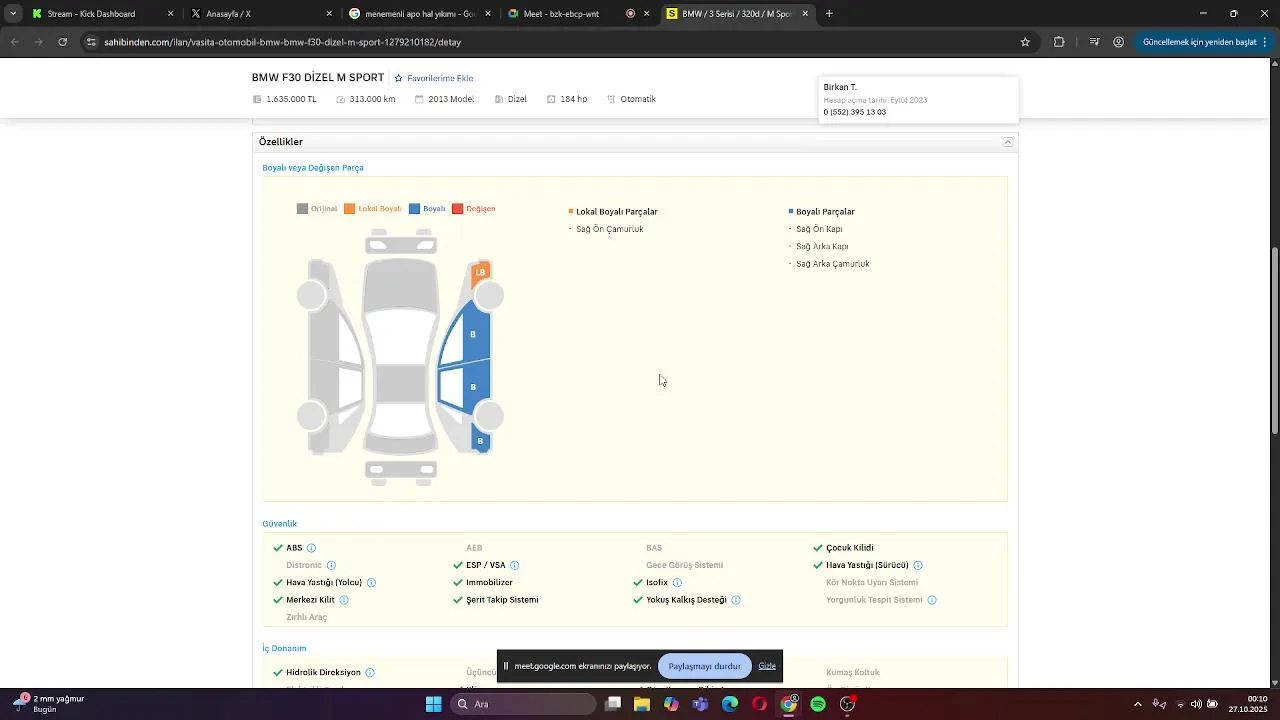This screenshot has height=720, width=1280.
Task: Click Paylaşmayı durdur button
Action: pos(705,666)
